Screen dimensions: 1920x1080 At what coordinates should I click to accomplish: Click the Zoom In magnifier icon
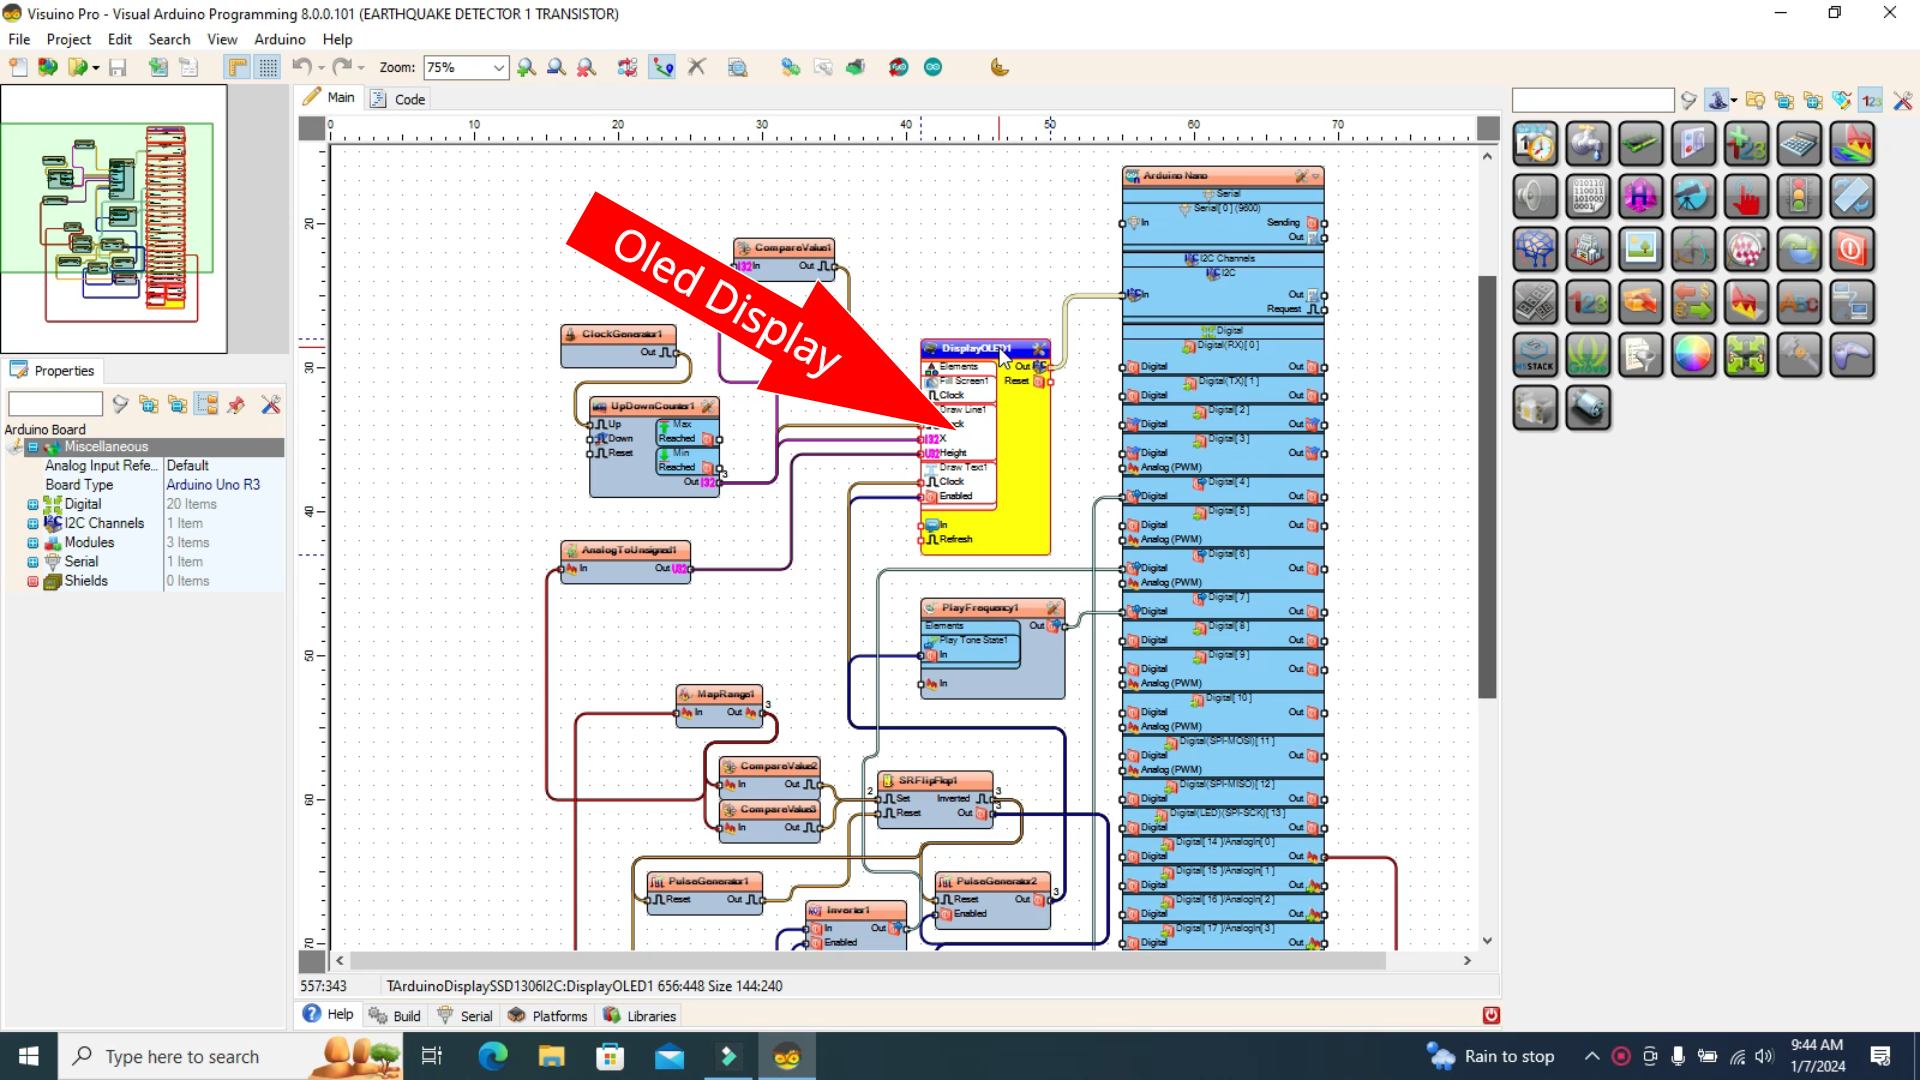coord(526,67)
